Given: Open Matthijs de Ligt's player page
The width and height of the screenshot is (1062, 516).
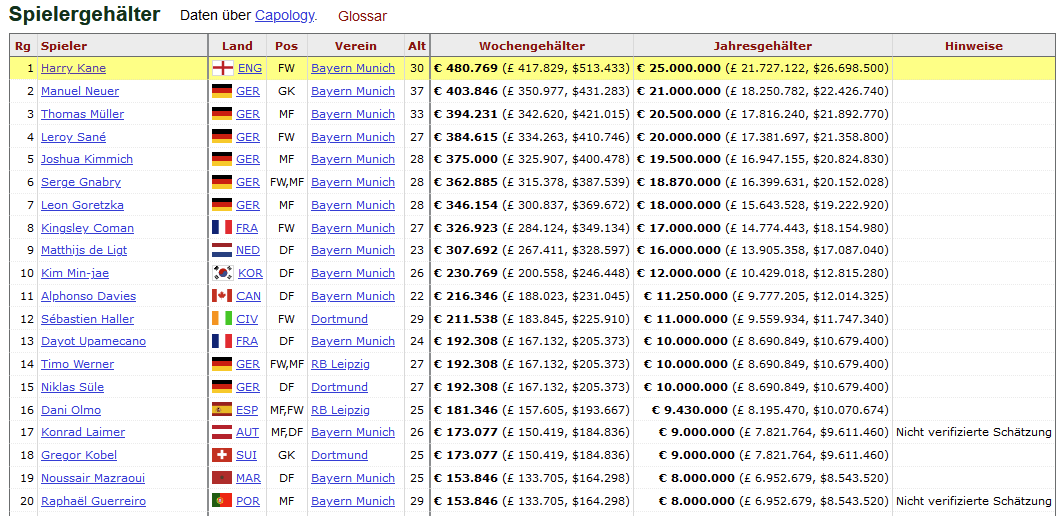Looking at the screenshot, I should pos(84,251).
